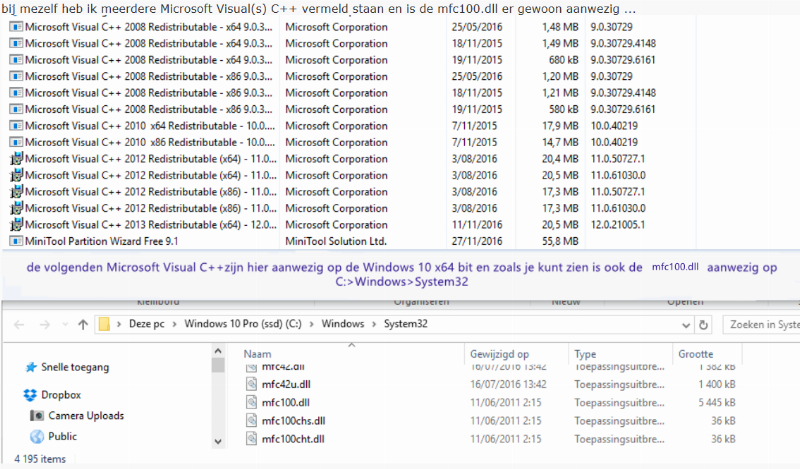The image size is (800, 469).
Task: Click the Zoeken in System32 search box
Action: click(x=762, y=325)
